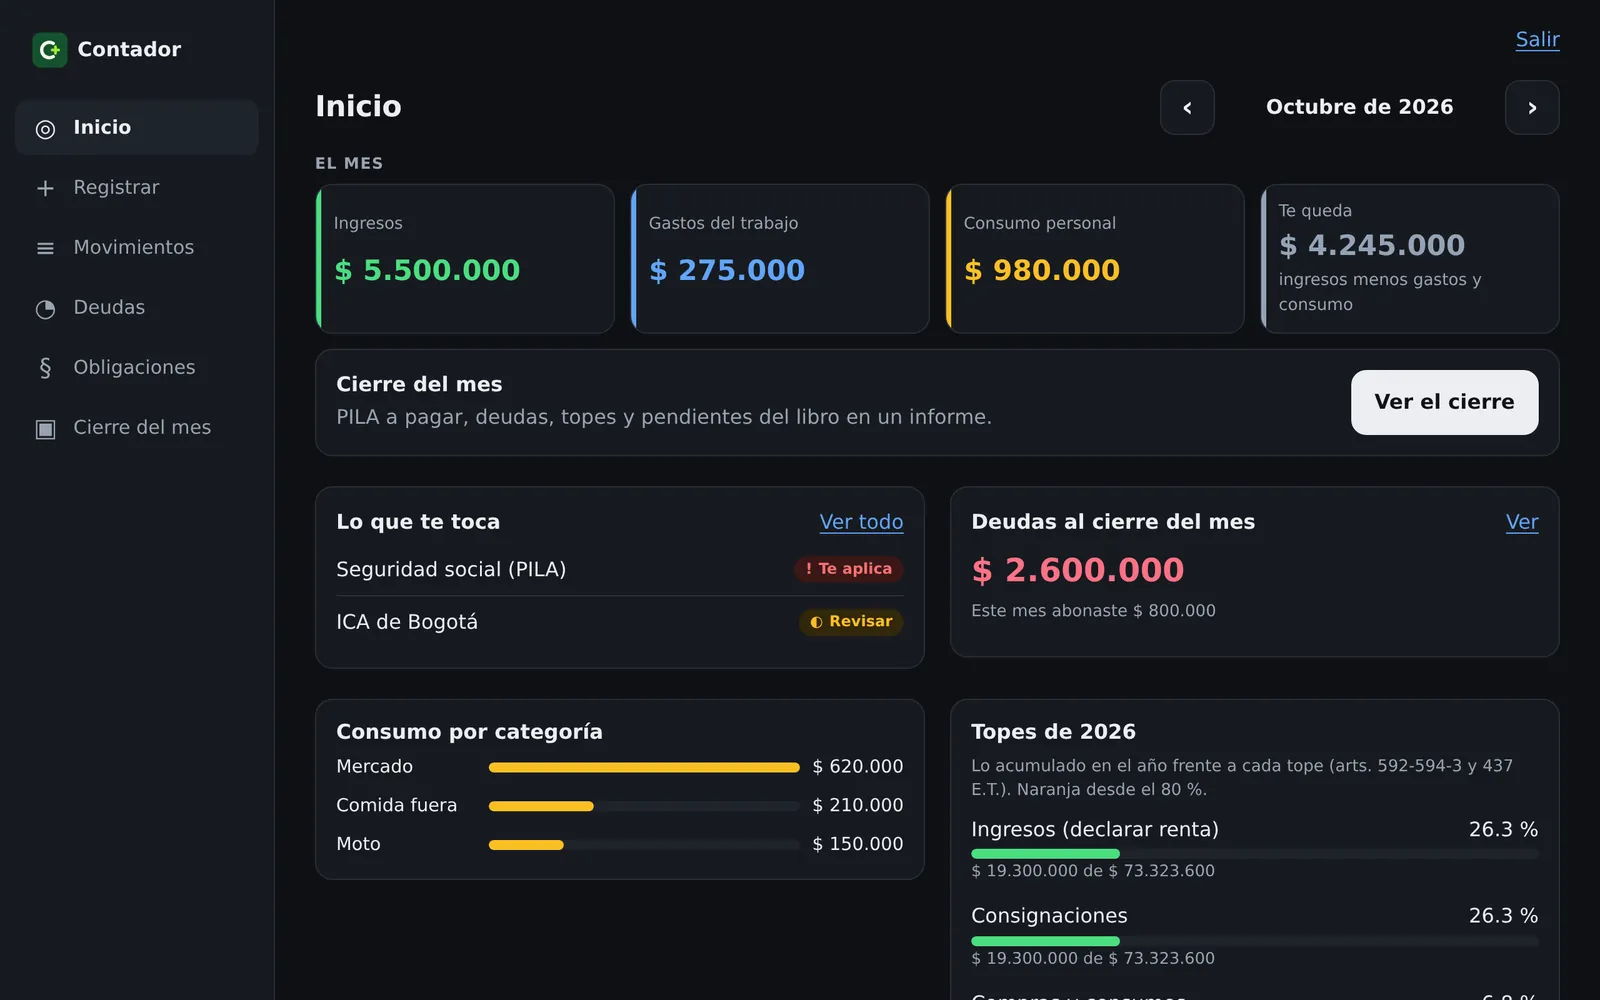Click the $ 620.000 Mercado value

pos(858,767)
